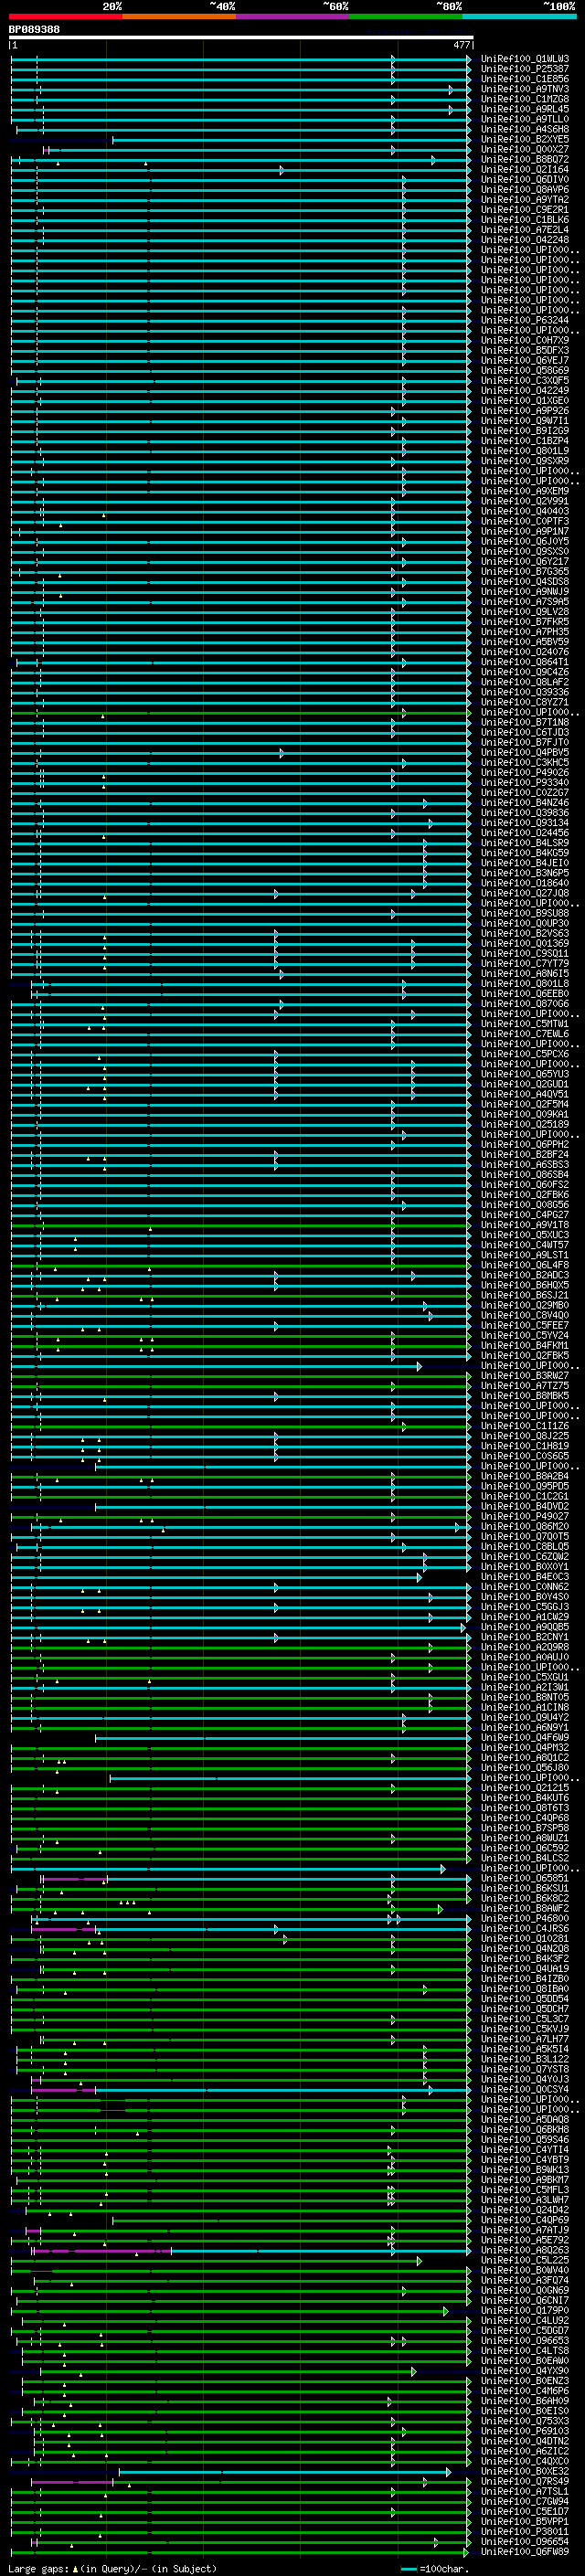Image resolution: width=585 pixels, height=2576 pixels.
Task: Select the hit UniRef100_A9TNV3
Action: pos(525,89)
